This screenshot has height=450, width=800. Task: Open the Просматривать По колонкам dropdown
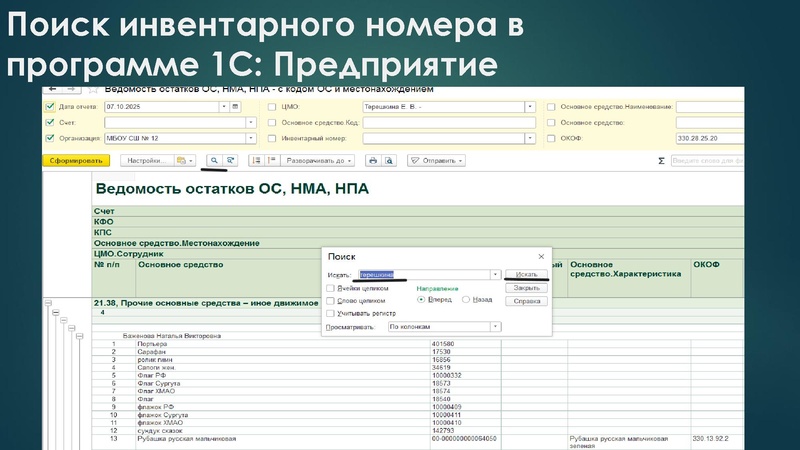(x=495, y=327)
